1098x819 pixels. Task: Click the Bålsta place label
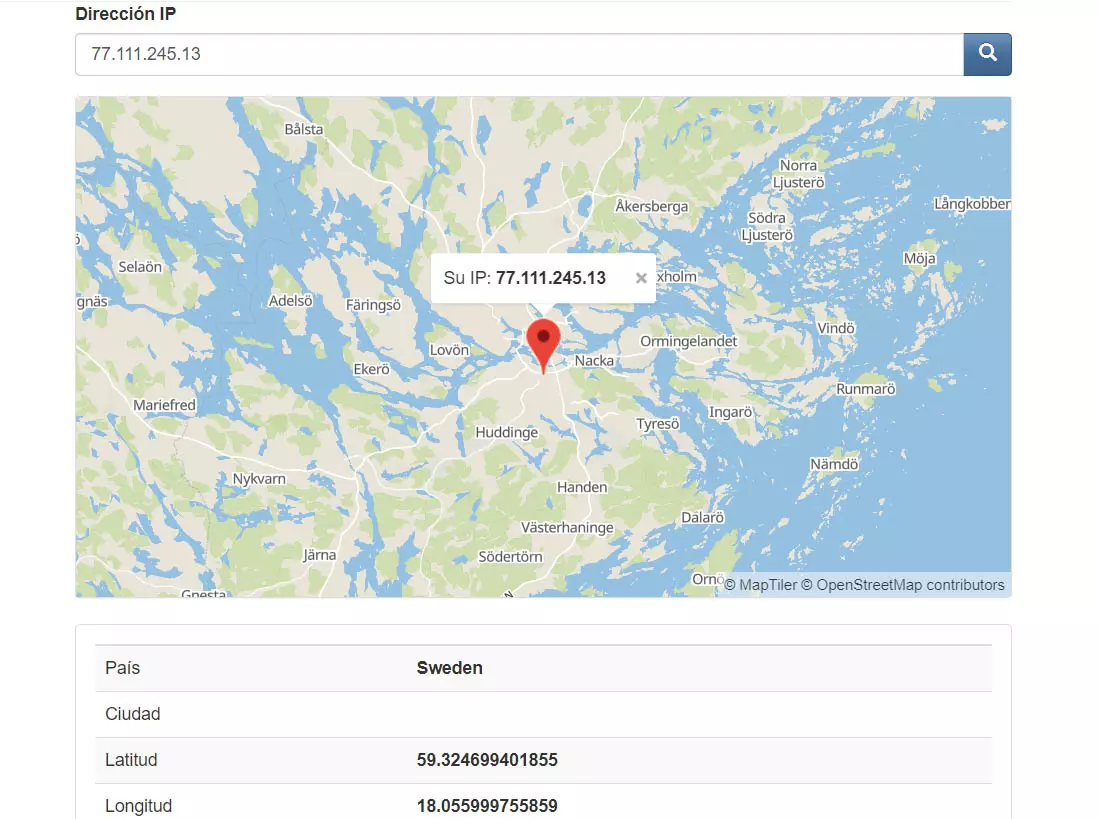pos(304,129)
